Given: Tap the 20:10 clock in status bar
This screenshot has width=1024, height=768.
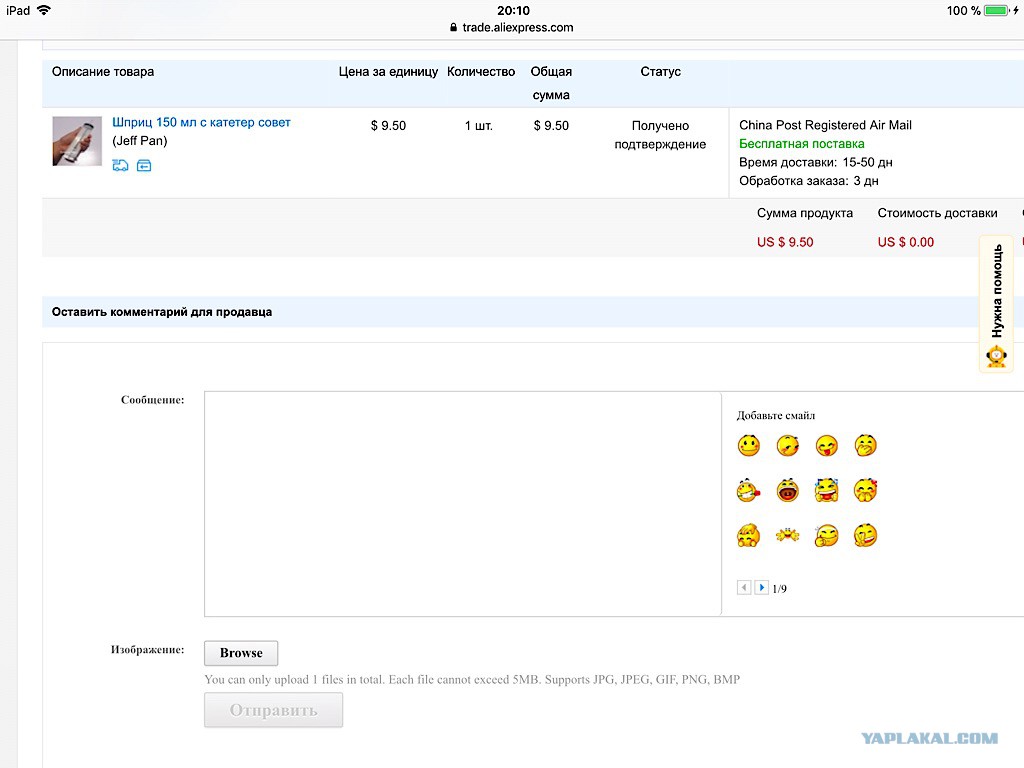Looking at the screenshot, I should click(513, 10).
